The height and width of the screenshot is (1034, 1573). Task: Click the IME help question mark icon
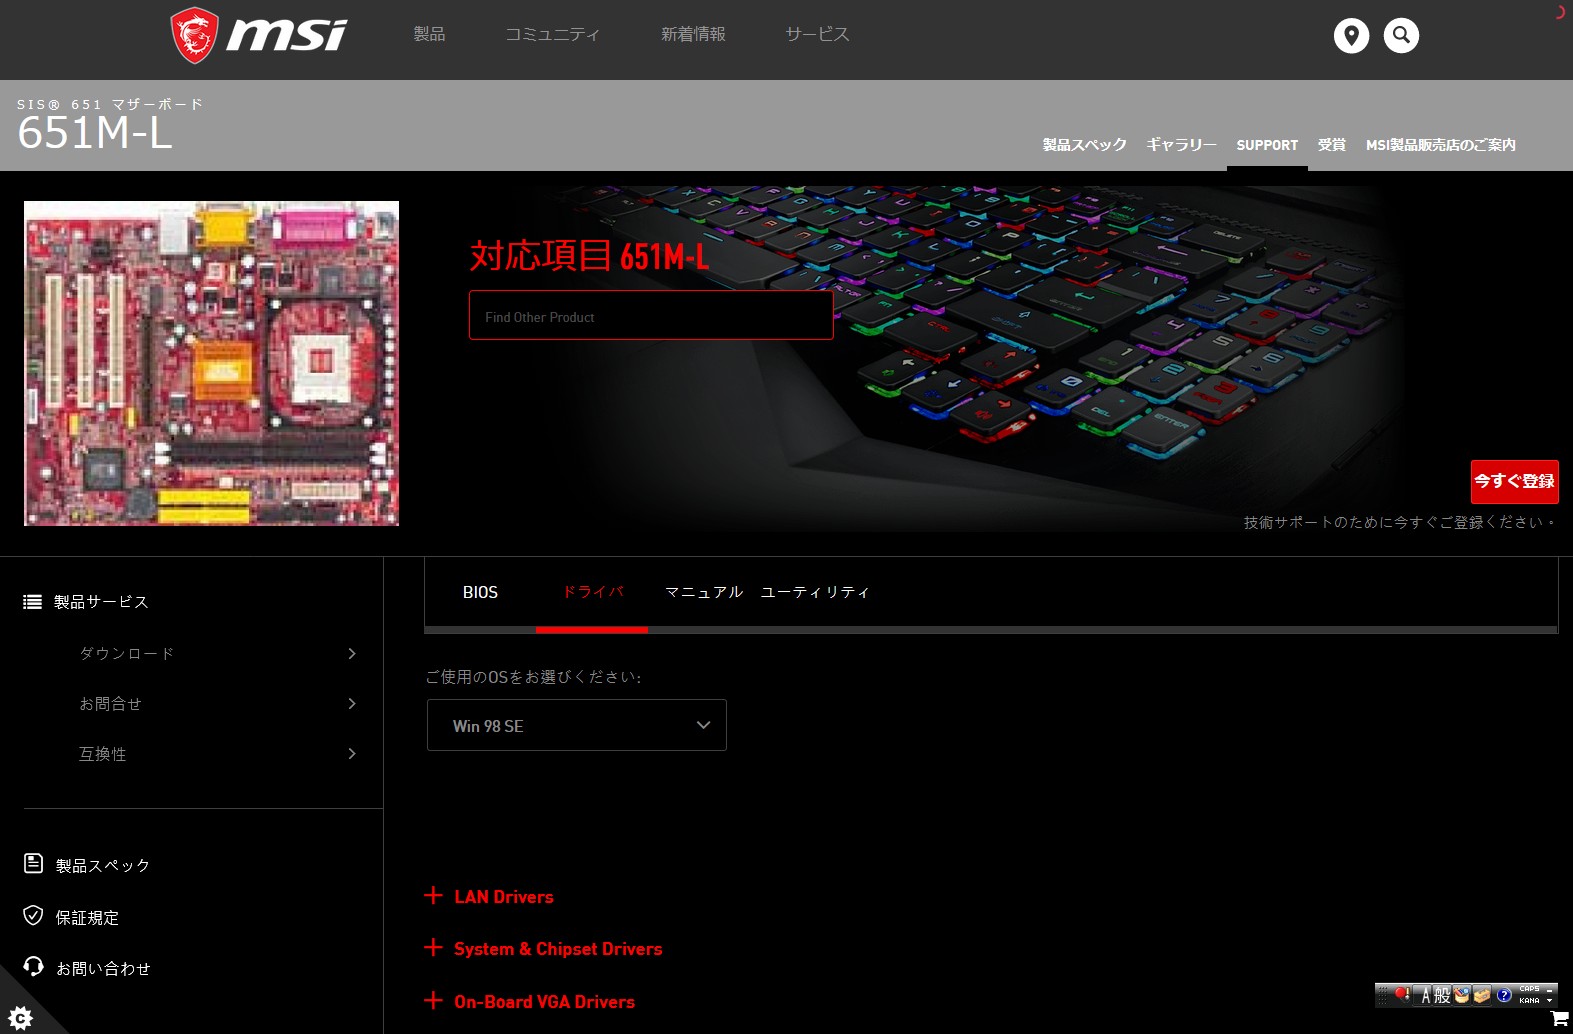(1504, 995)
